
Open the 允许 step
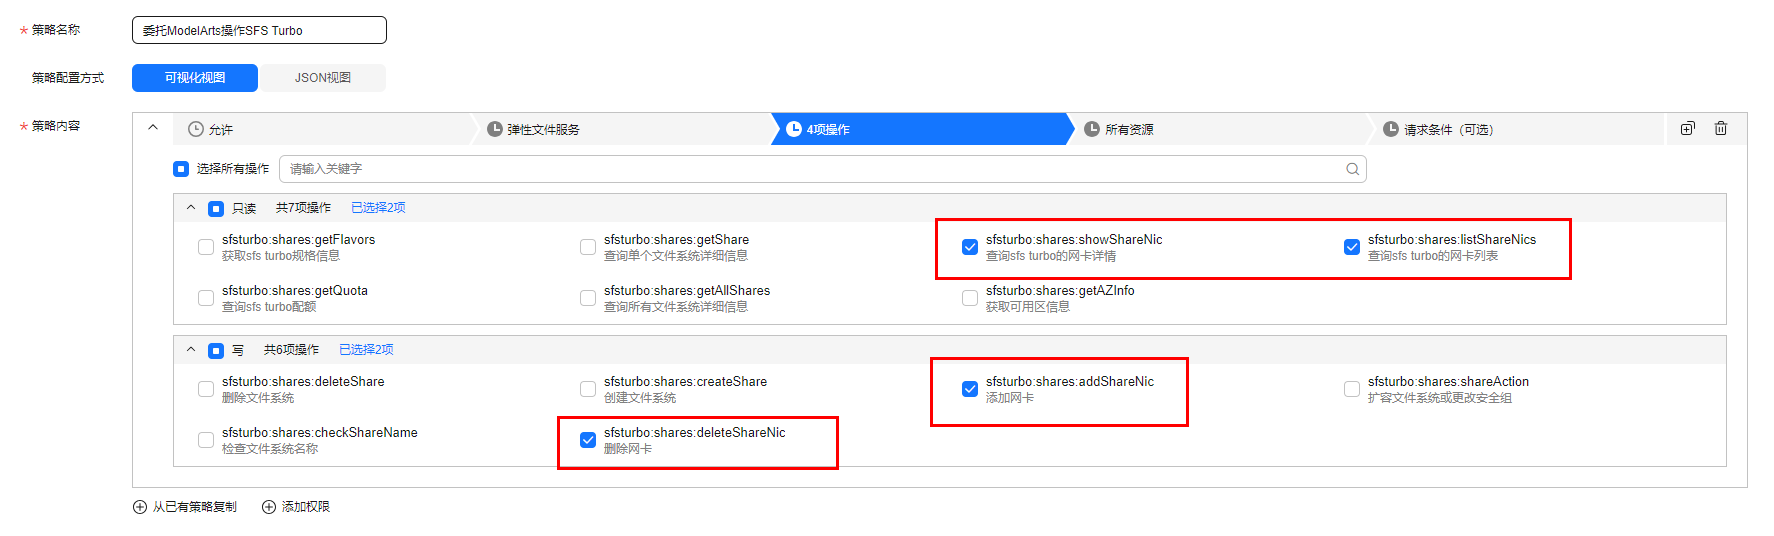pos(324,129)
